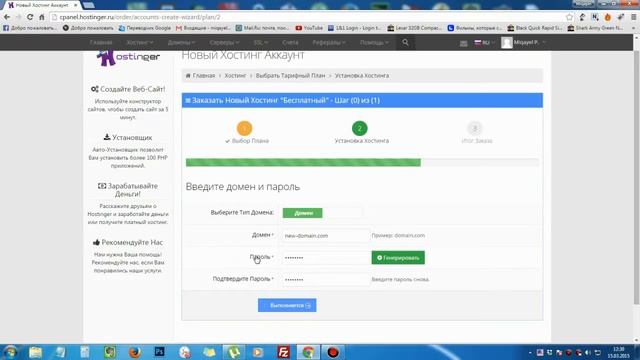The width and height of the screenshot is (640, 360).
Task: Open the Счета navbar item
Action: (x=290, y=42)
